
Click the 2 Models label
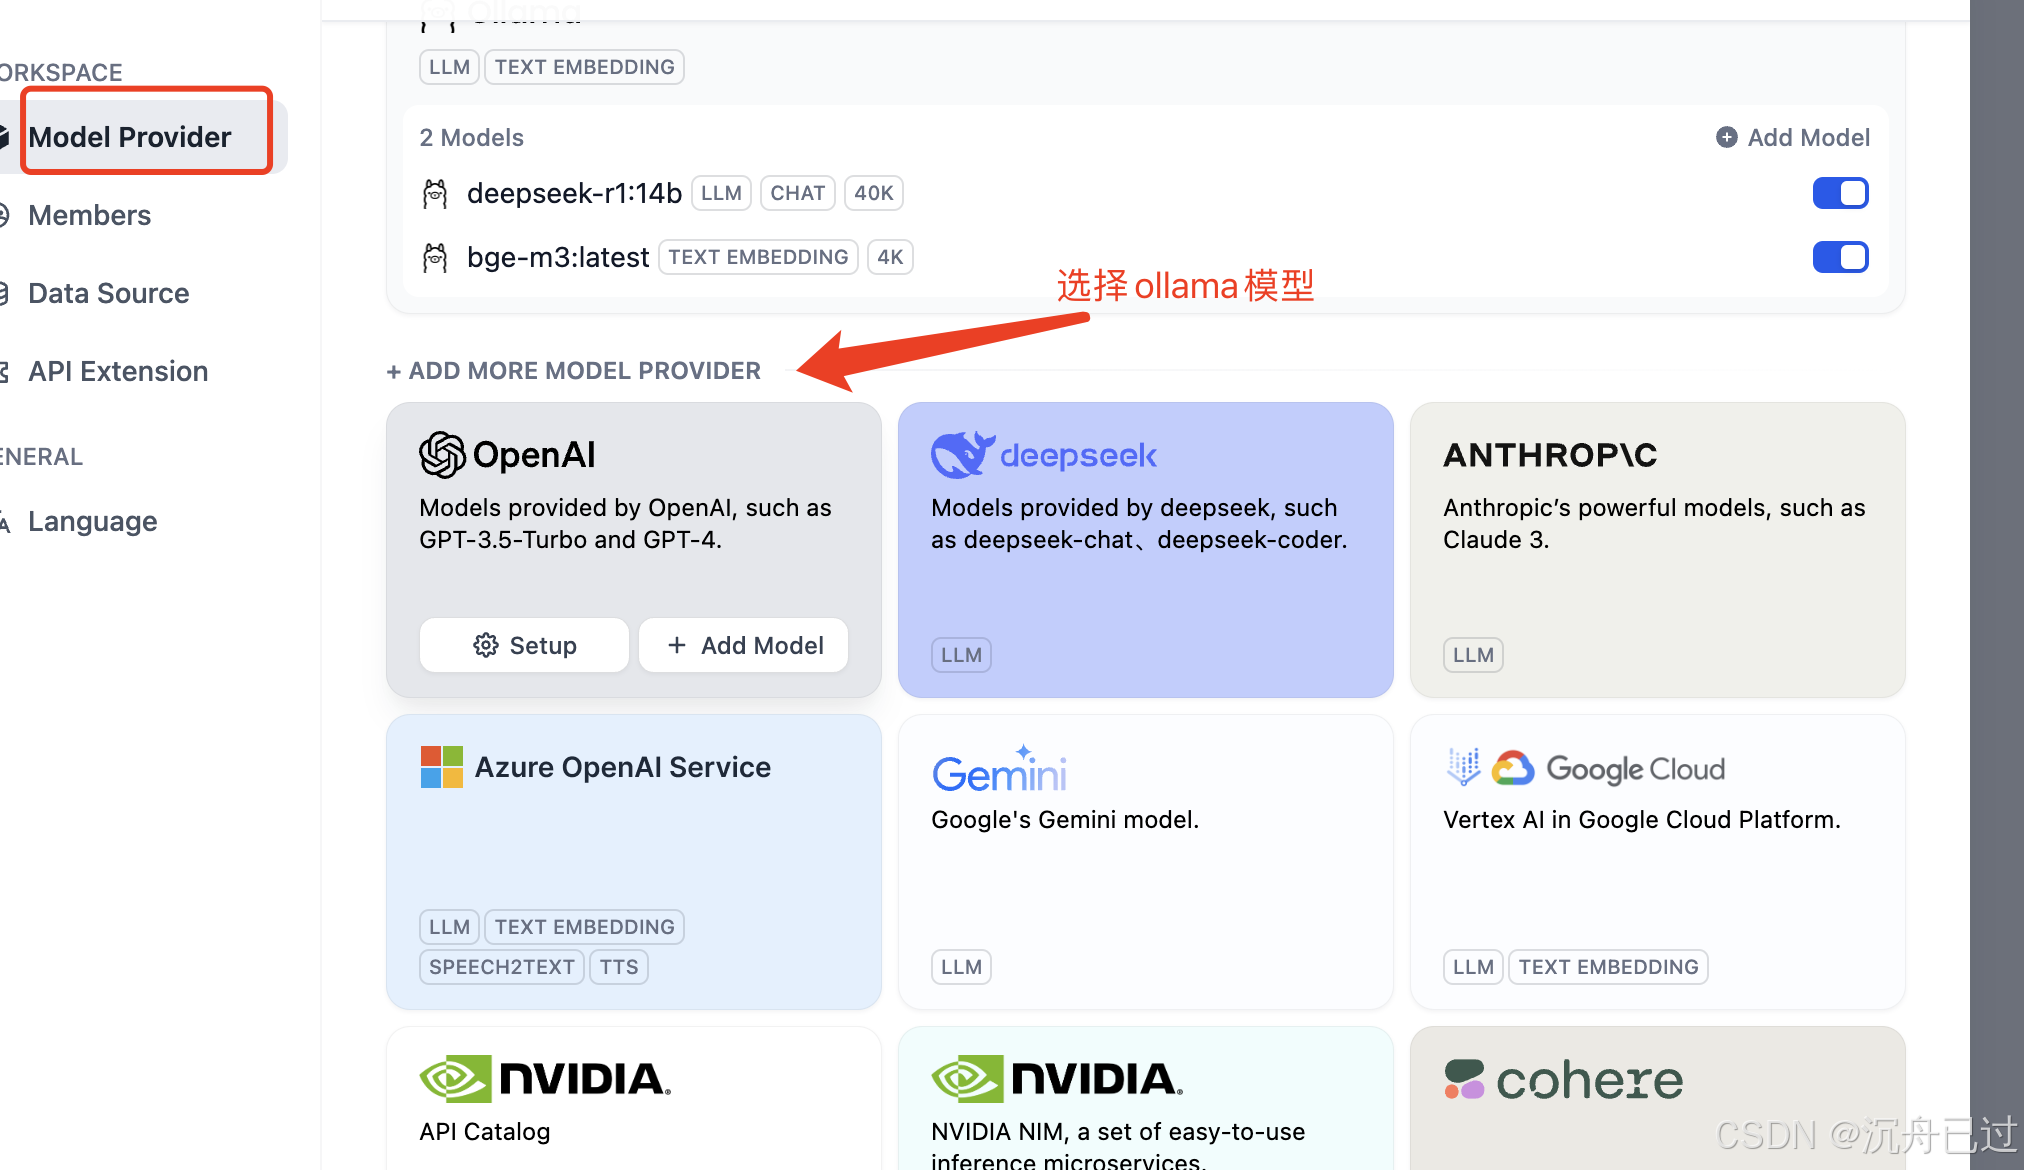[471, 137]
